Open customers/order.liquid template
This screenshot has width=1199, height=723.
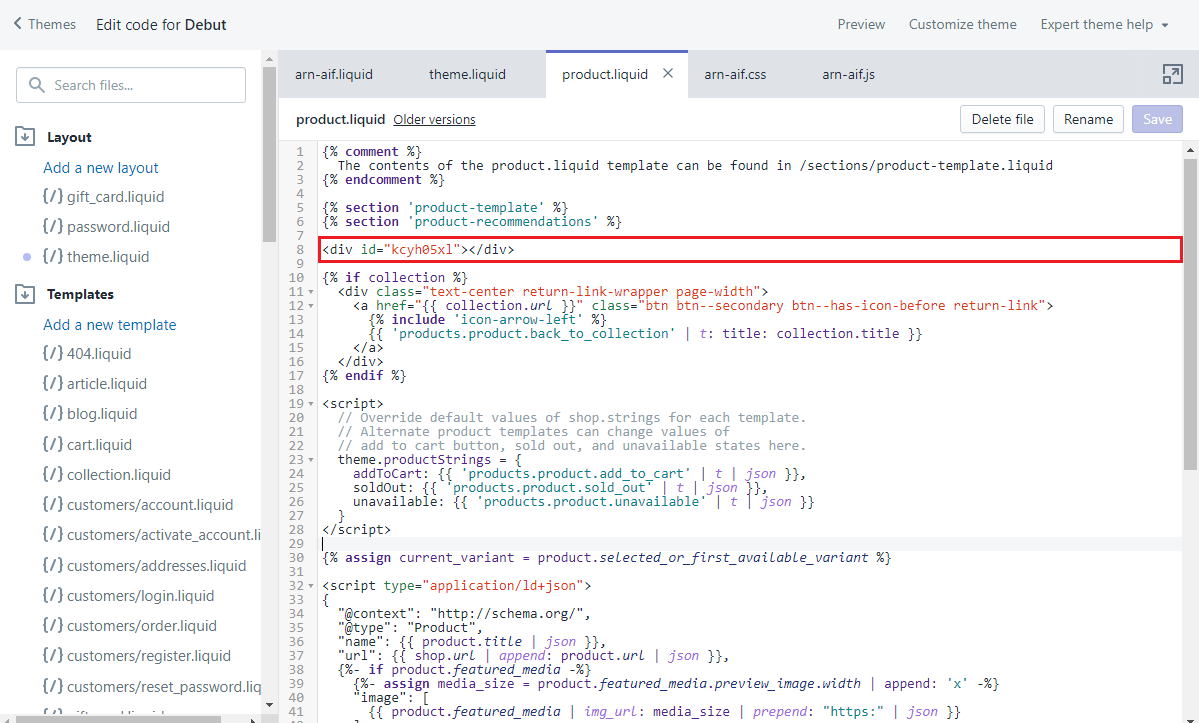[141, 625]
